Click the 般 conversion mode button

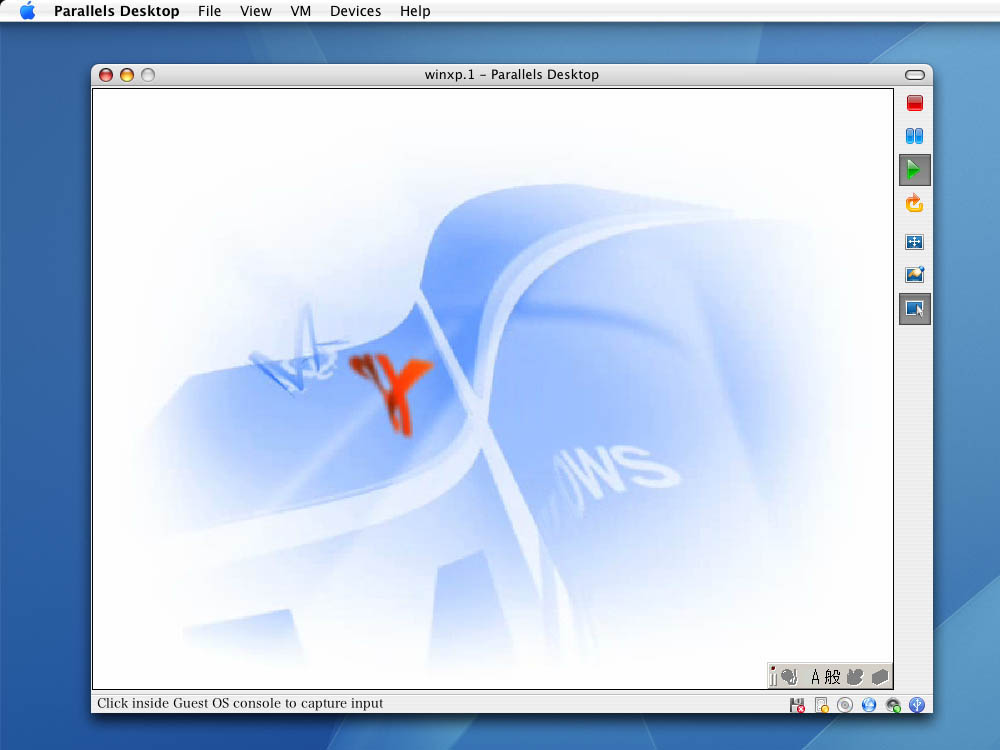point(832,677)
